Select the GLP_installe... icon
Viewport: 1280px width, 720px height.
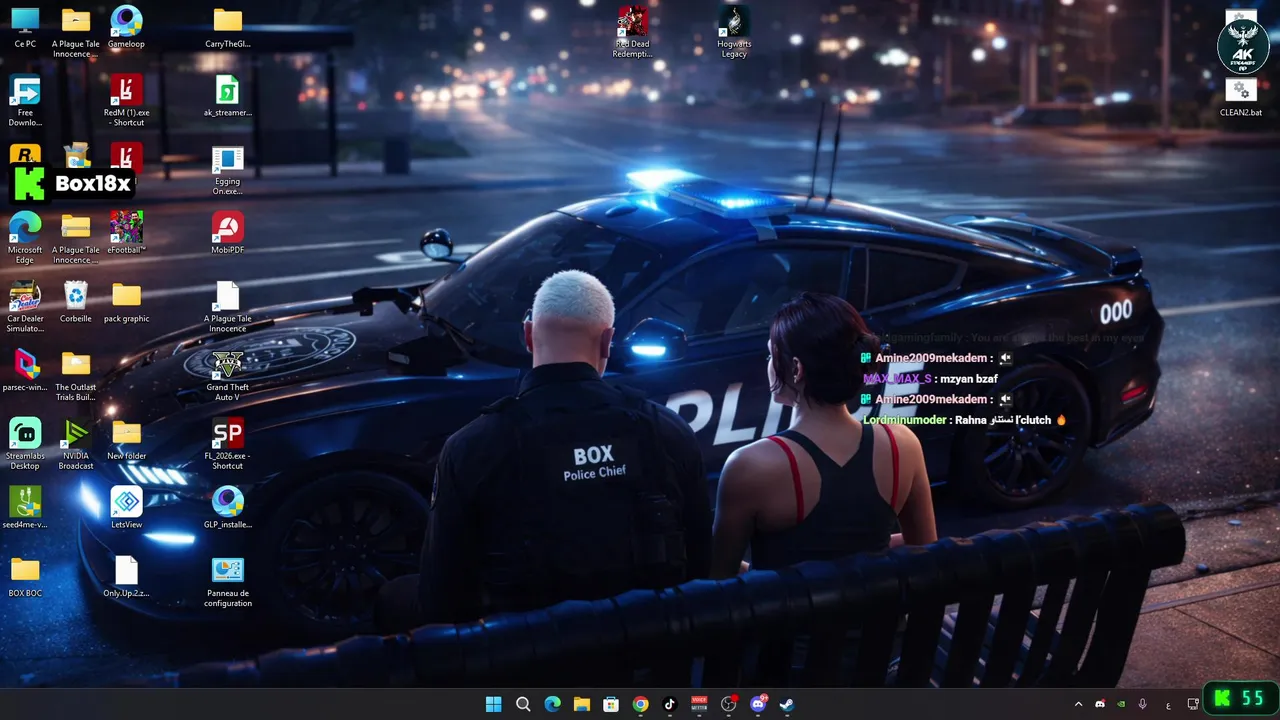coord(227,508)
